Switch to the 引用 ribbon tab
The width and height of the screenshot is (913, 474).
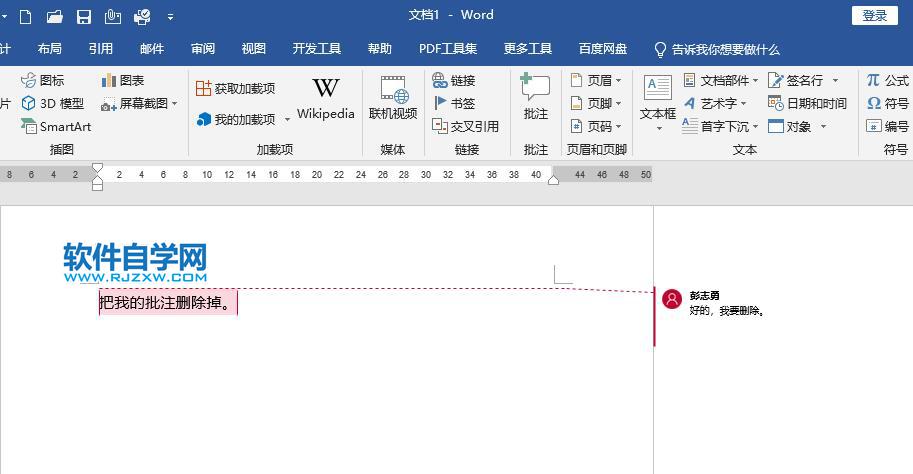tap(101, 49)
